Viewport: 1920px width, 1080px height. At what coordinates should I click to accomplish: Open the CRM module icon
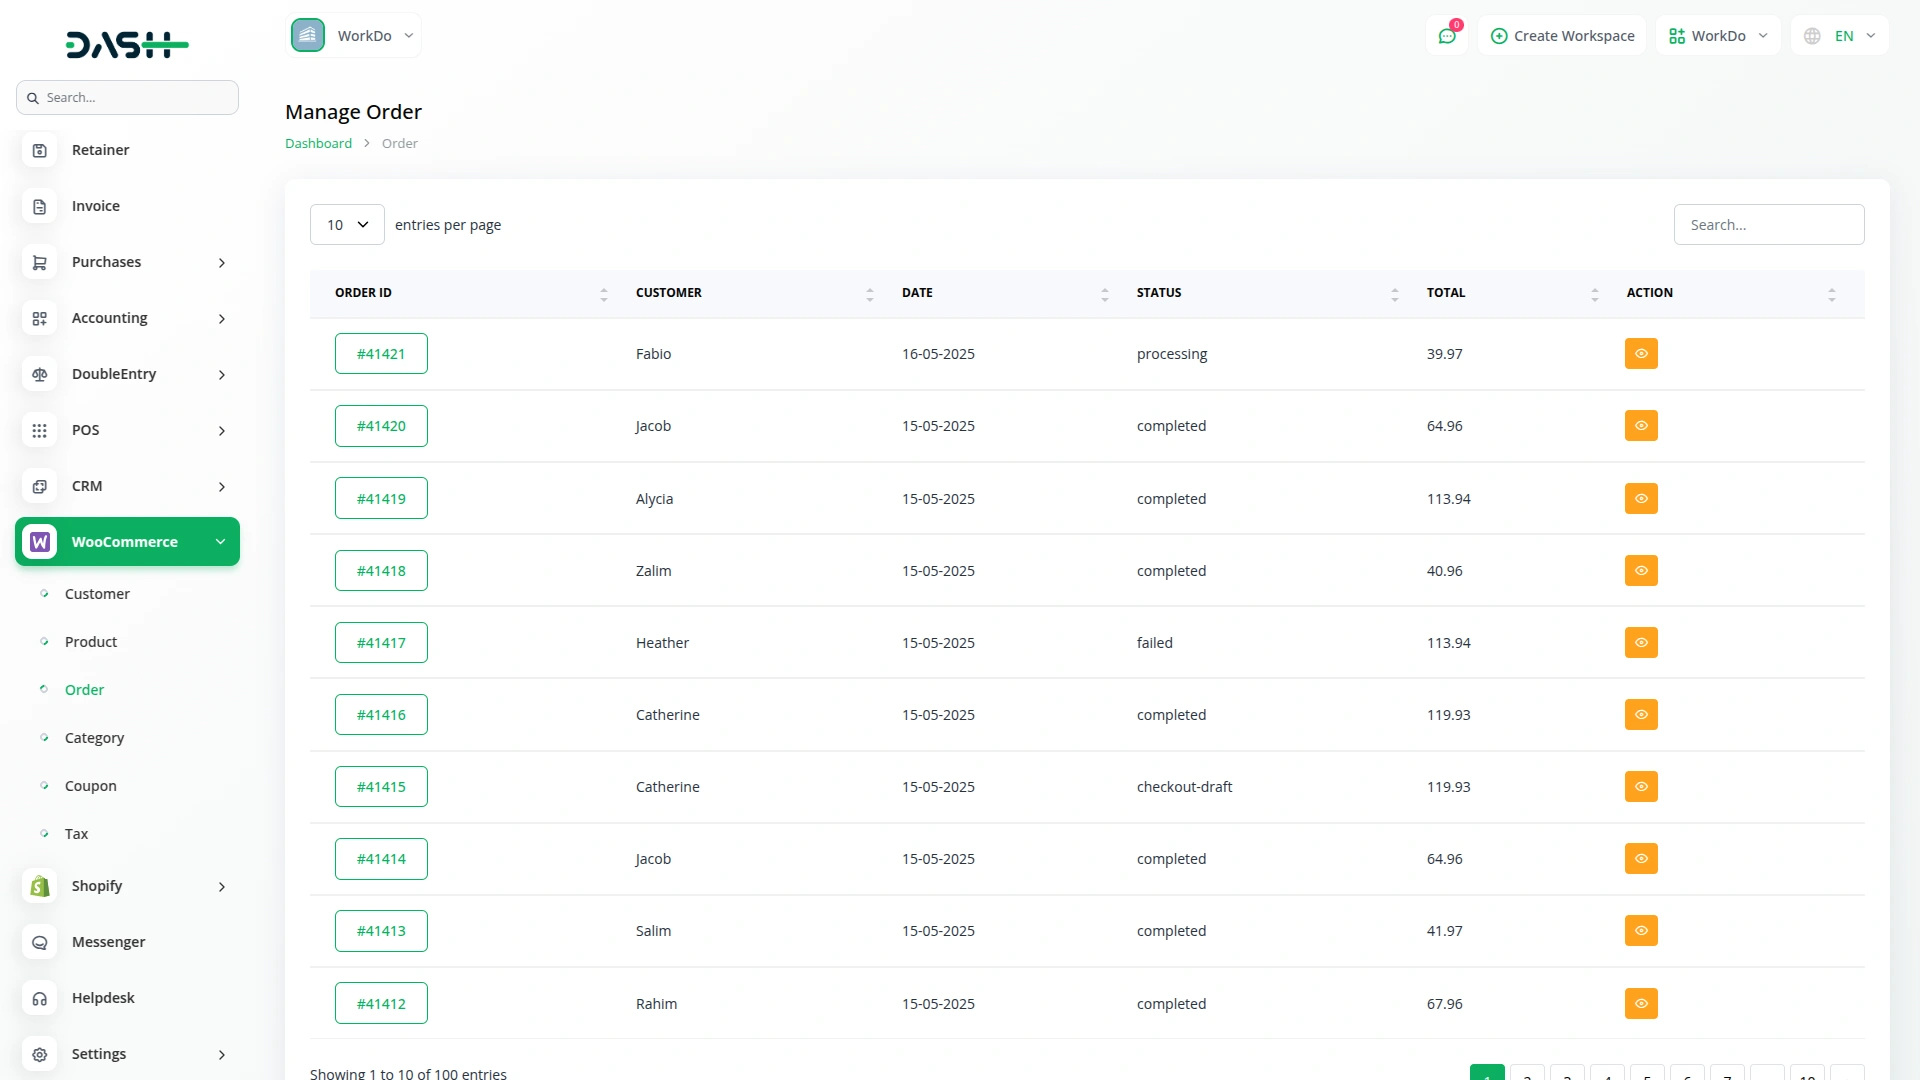(x=39, y=486)
